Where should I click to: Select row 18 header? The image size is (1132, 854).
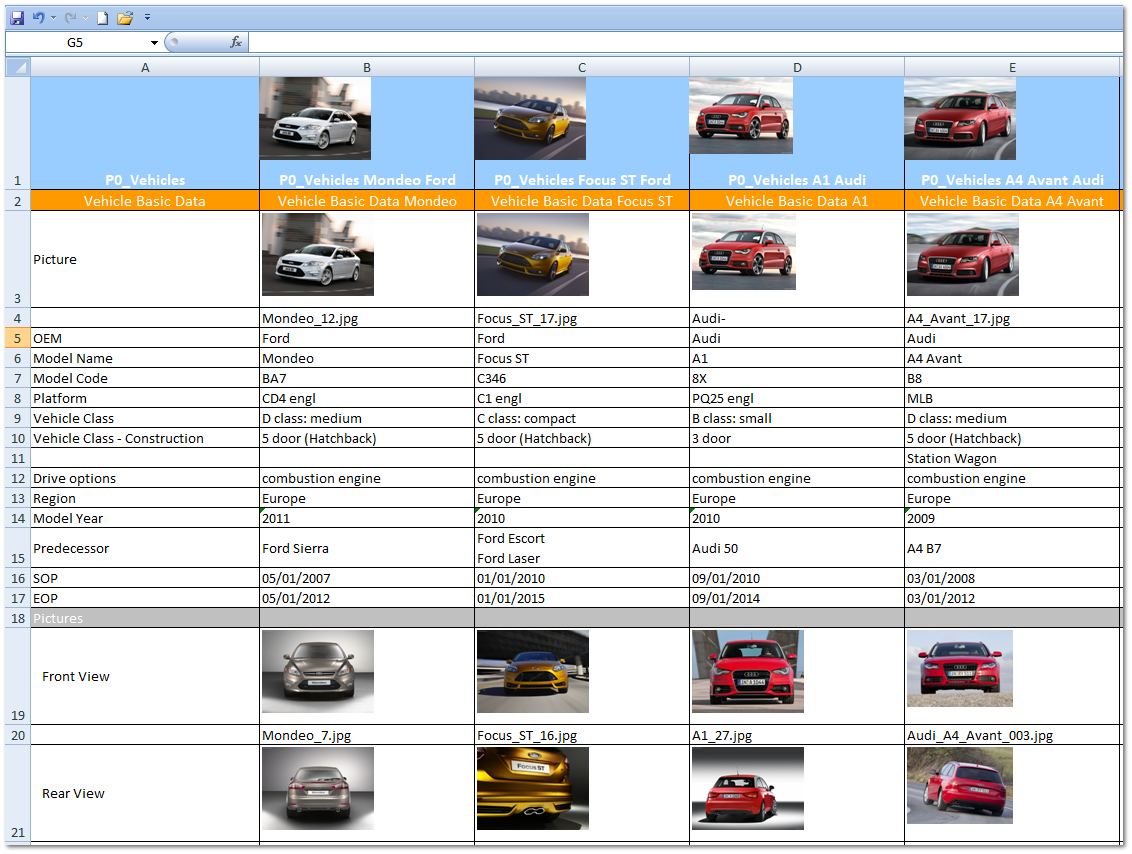(17, 619)
